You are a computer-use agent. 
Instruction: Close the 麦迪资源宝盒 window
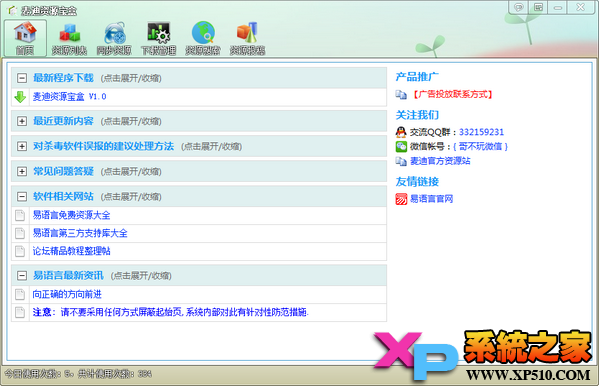point(581,7)
